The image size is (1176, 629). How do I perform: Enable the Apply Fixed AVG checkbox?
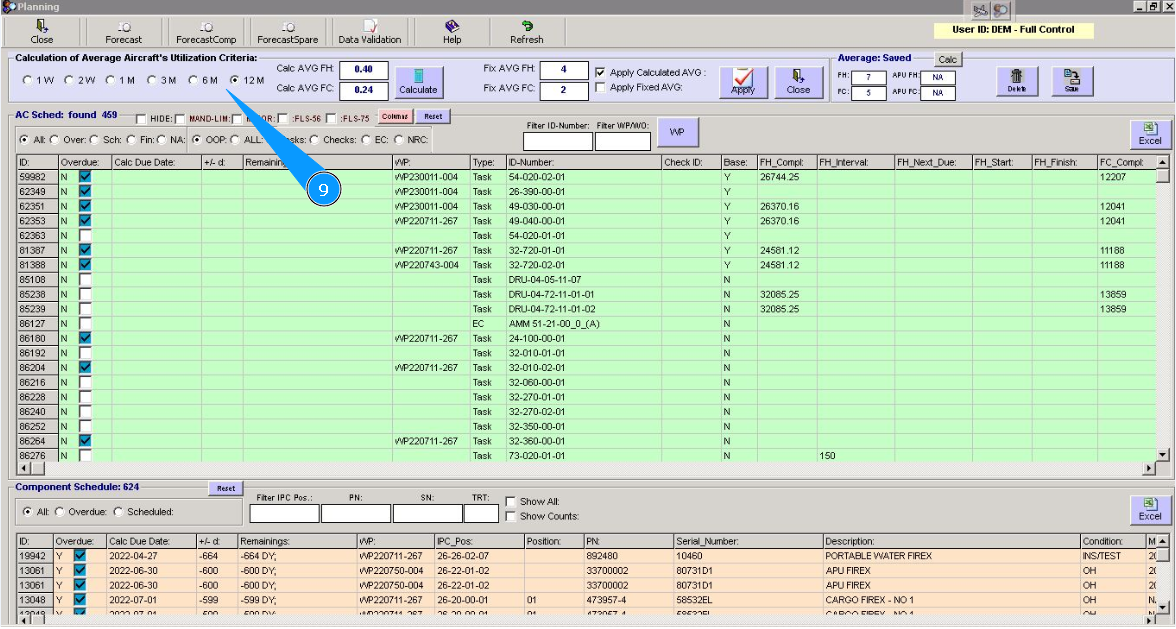600,88
